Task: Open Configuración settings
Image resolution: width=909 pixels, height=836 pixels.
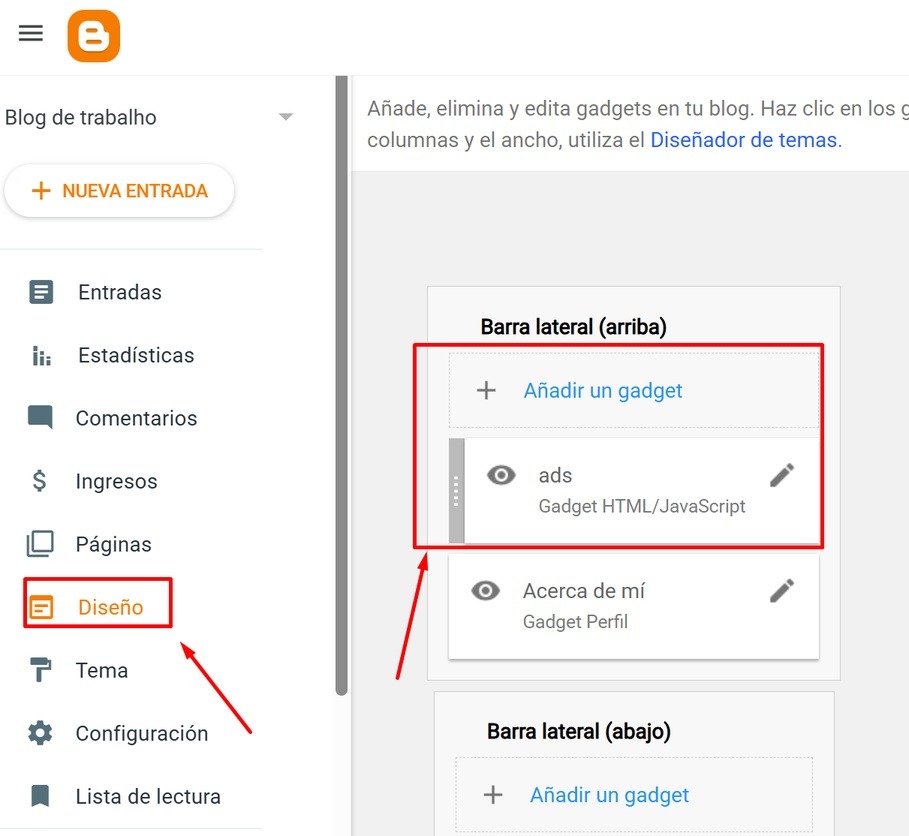Action: pyautogui.click(x=142, y=733)
